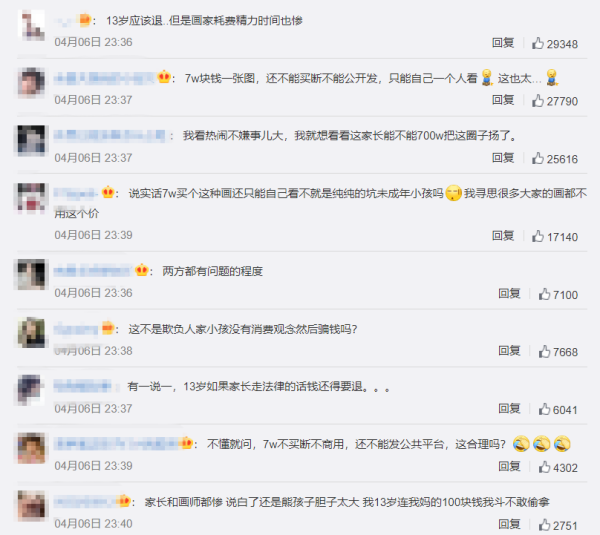Screen dimensions: 600x535
Task: Open avatar of 两方都有问题 commenter
Action: pos(31,274)
